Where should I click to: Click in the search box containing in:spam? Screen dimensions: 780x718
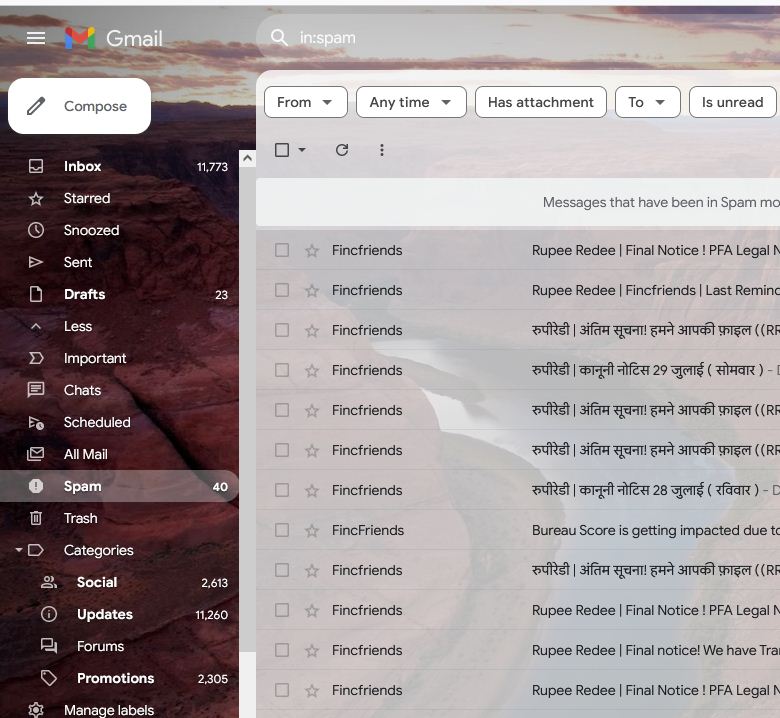[x=500, y=38]
